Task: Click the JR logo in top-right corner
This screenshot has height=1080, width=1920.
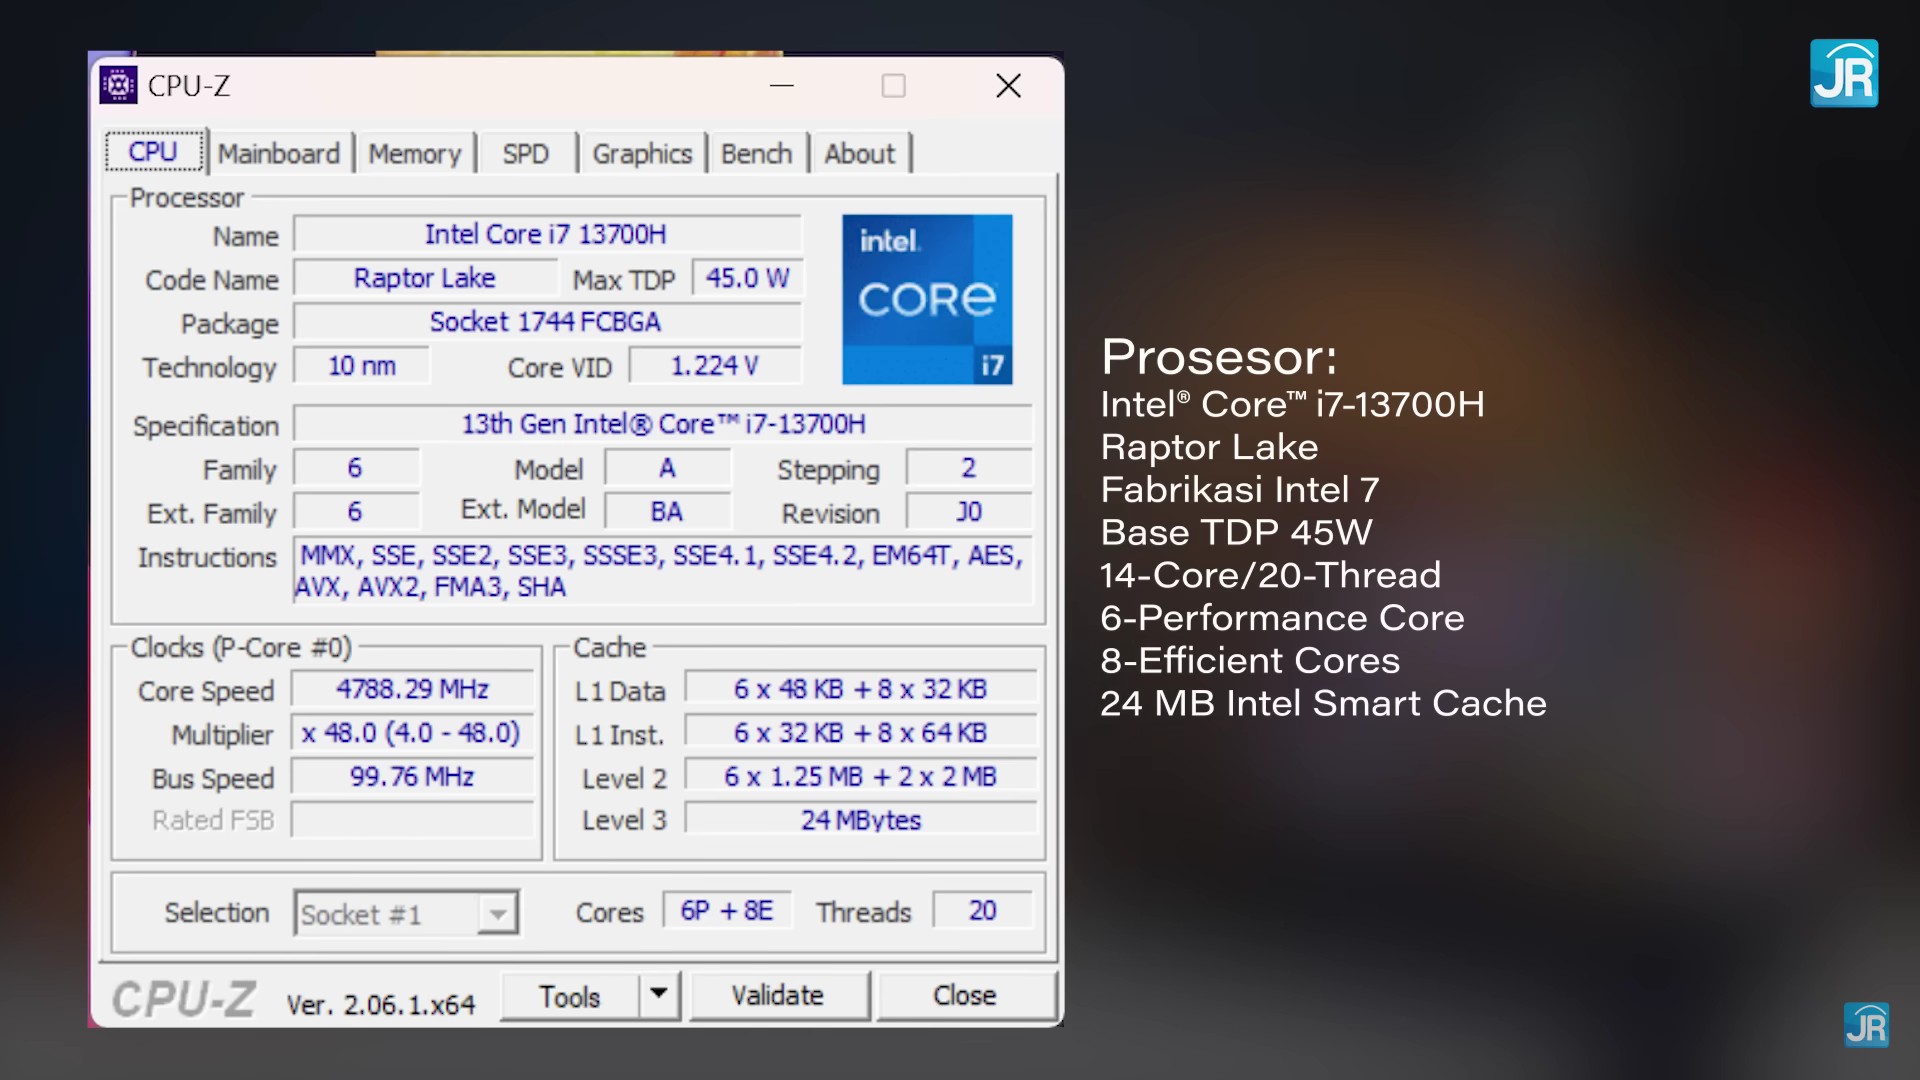Action: [x=1843, y=74]
